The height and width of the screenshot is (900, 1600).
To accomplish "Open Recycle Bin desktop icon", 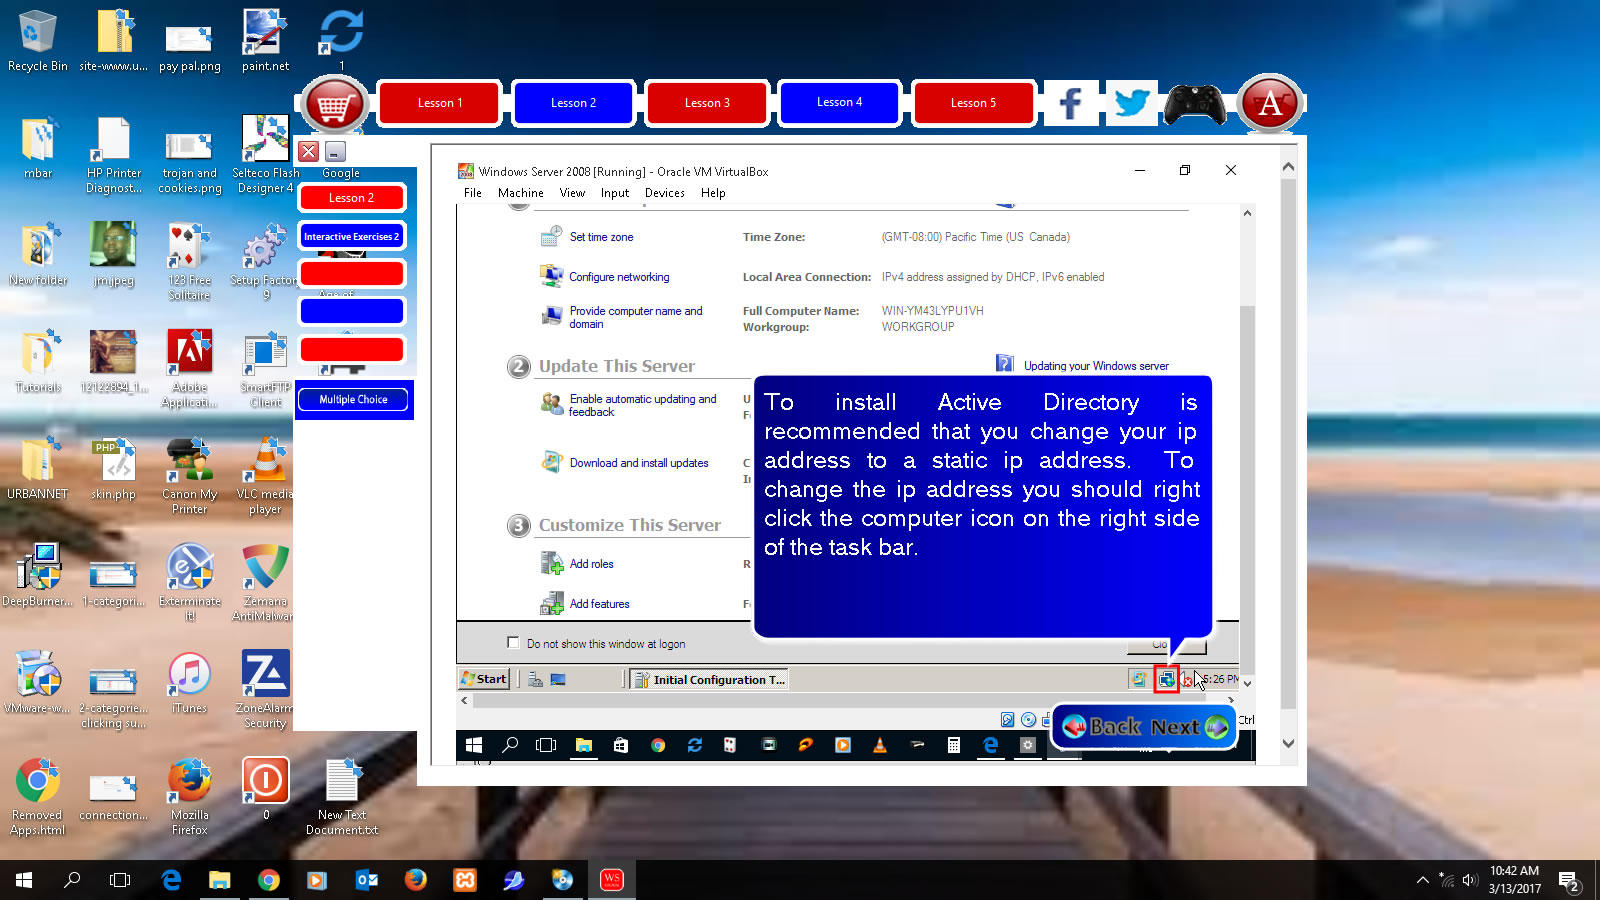I will [38, 41].
